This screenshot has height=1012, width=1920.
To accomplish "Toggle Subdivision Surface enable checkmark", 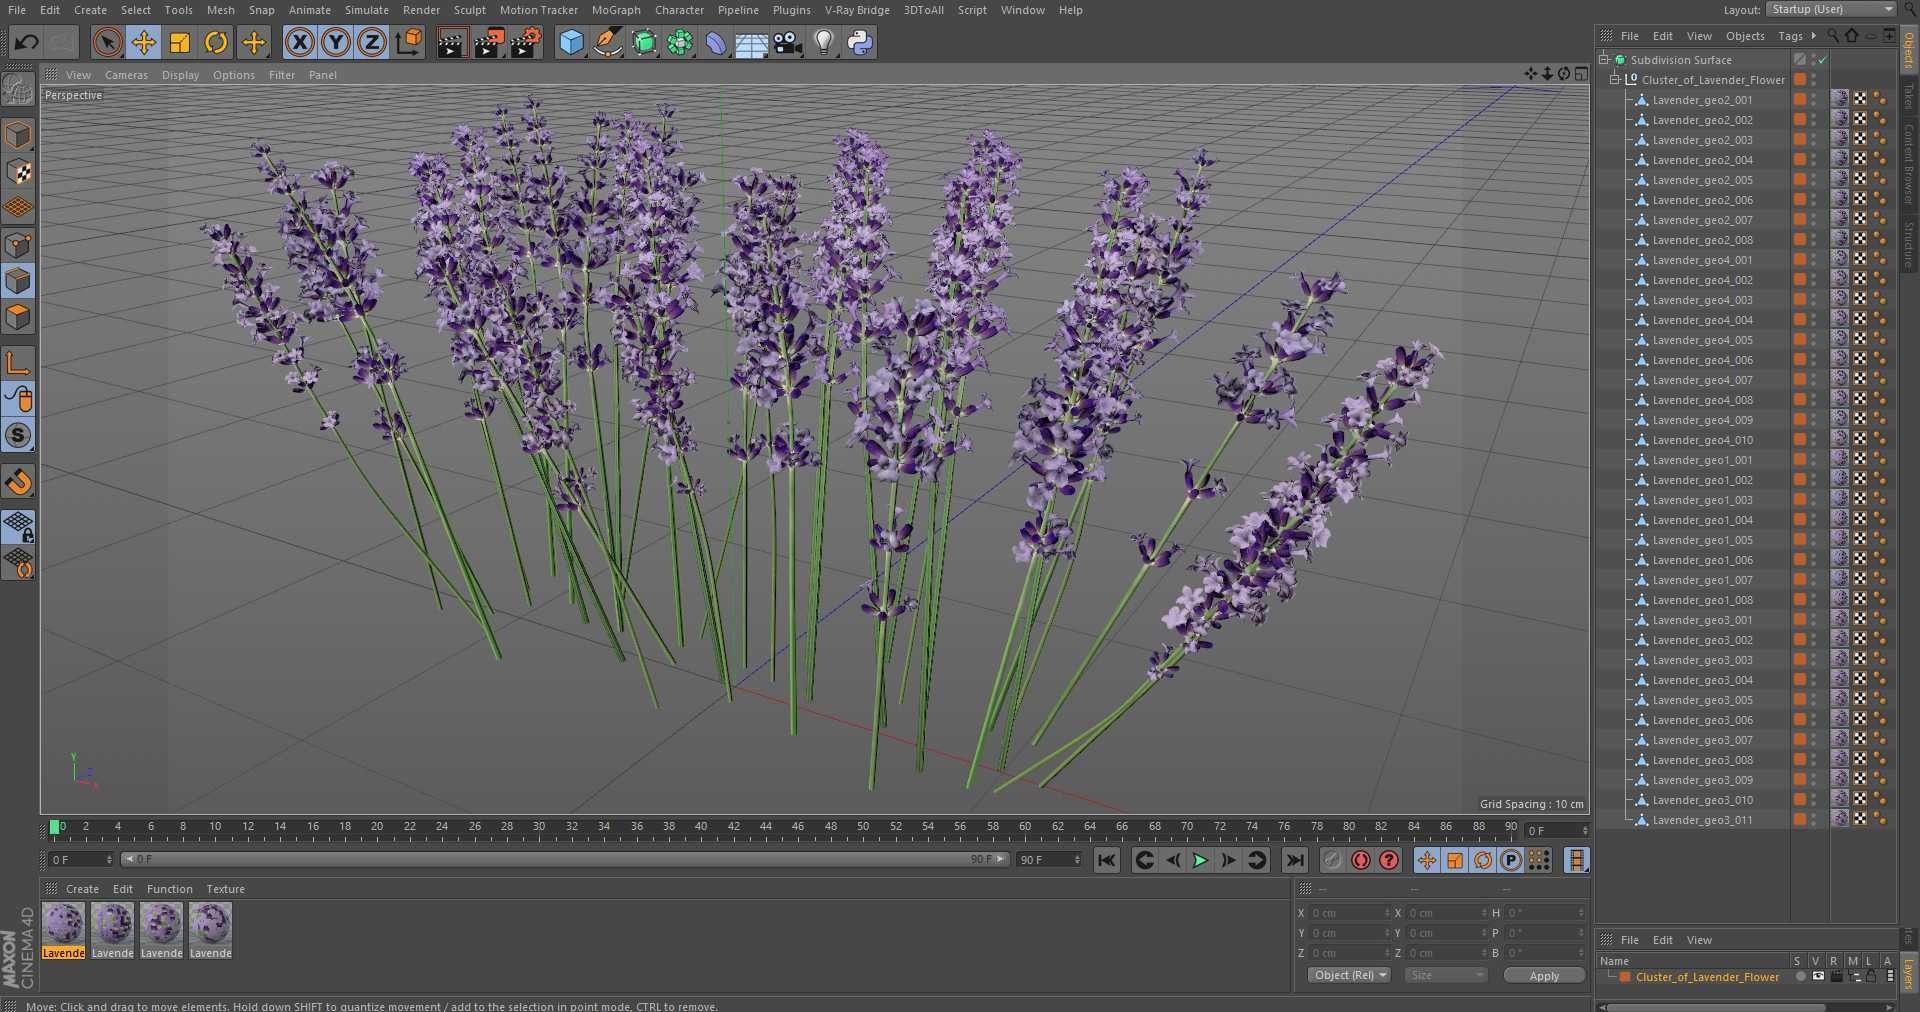I will (x=1823, y=60).
